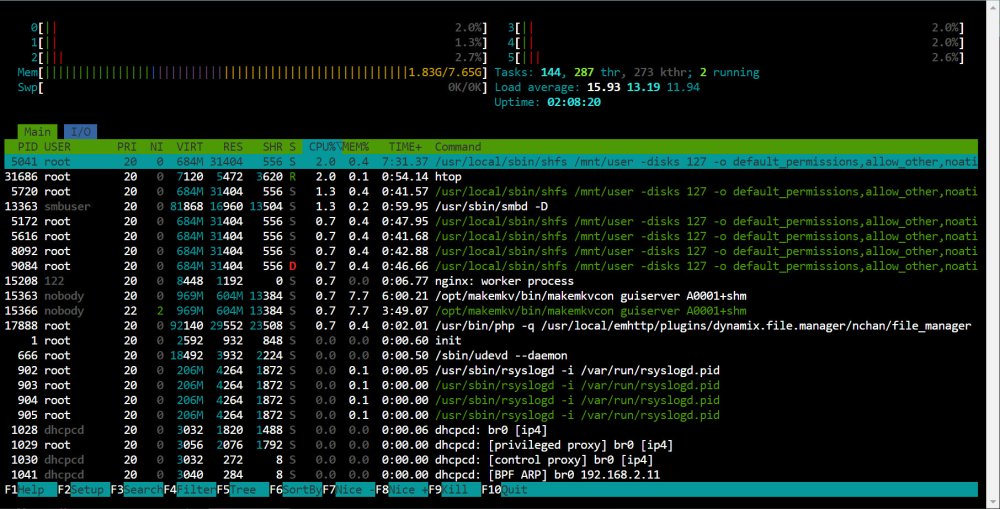Viewport: 1000px width, 509px height.
Task: Select the nginx worker process row
Action: (491, 281)
